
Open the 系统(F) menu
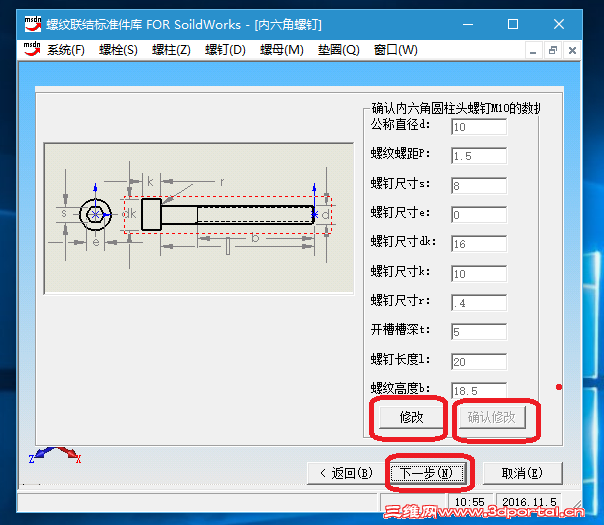66,50
